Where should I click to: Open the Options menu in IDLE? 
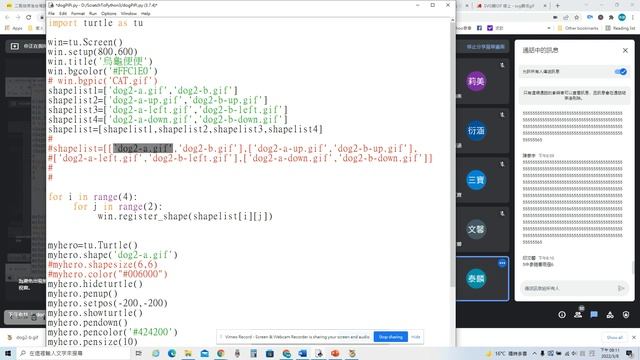pyautogui.click(x=109, y=13)
